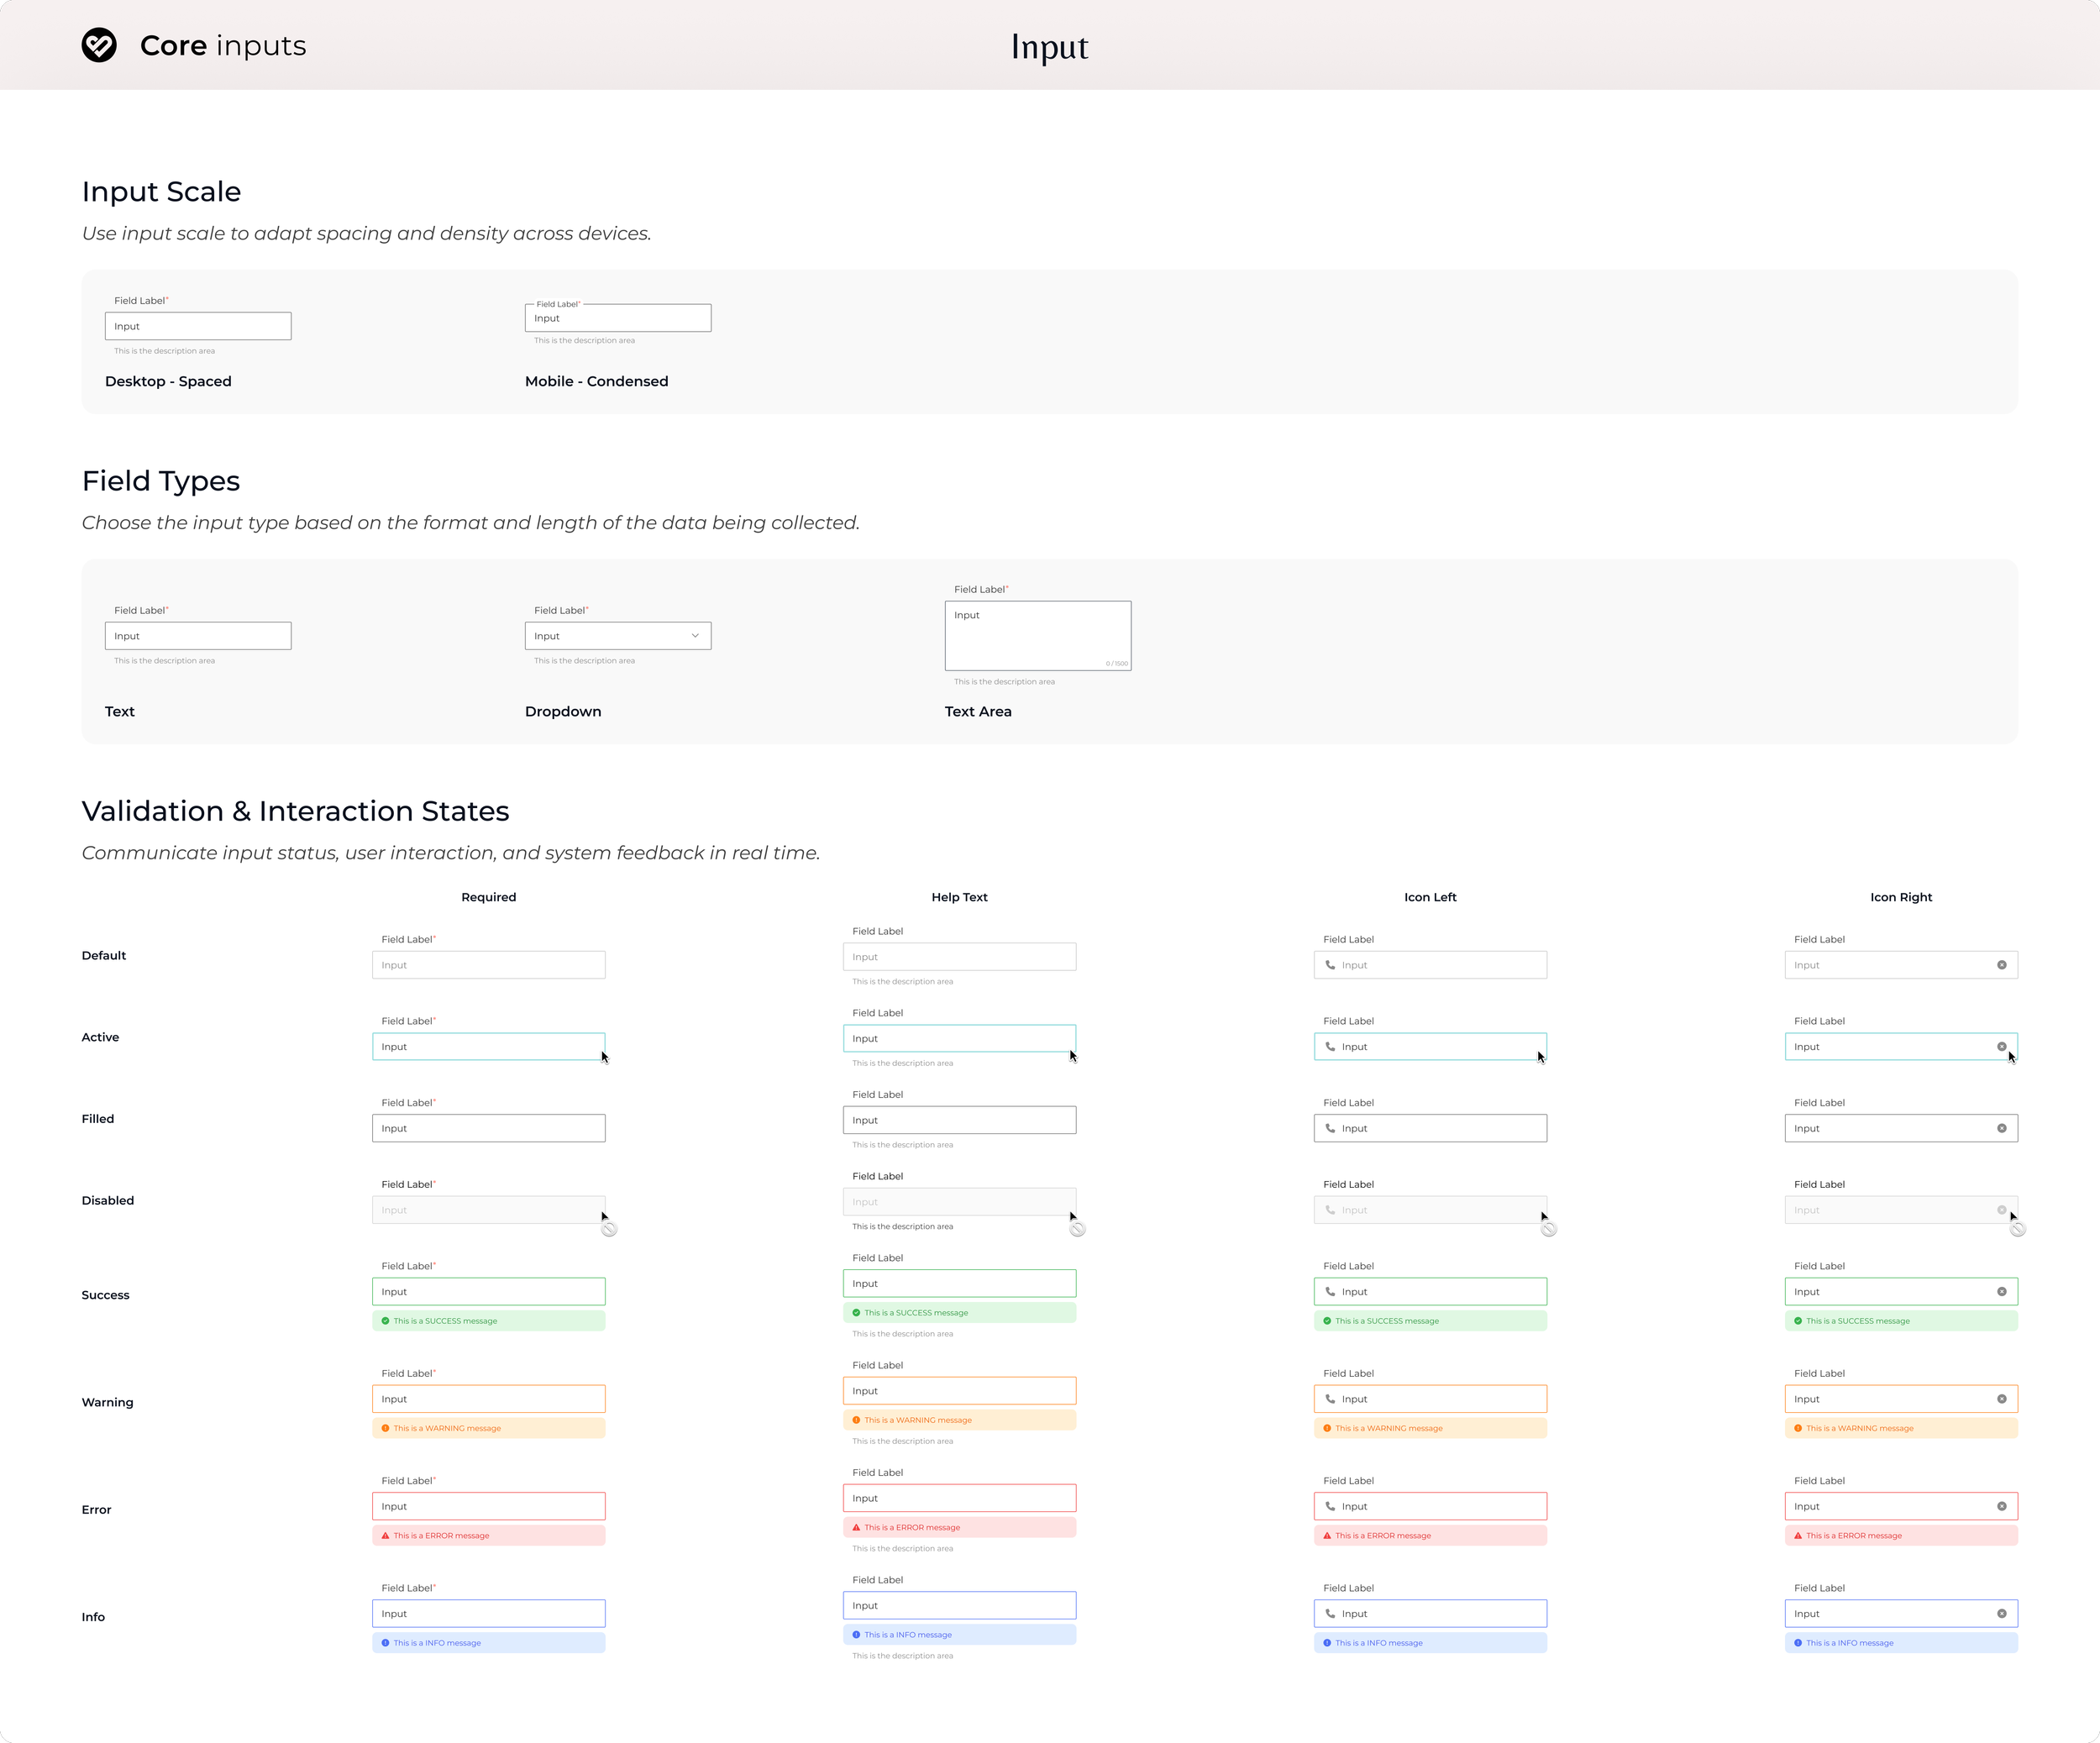Click triangle icon in Icon Left ERROR message
This screenshot has width=2100, height=1743.
(x=1327, y=1535)
